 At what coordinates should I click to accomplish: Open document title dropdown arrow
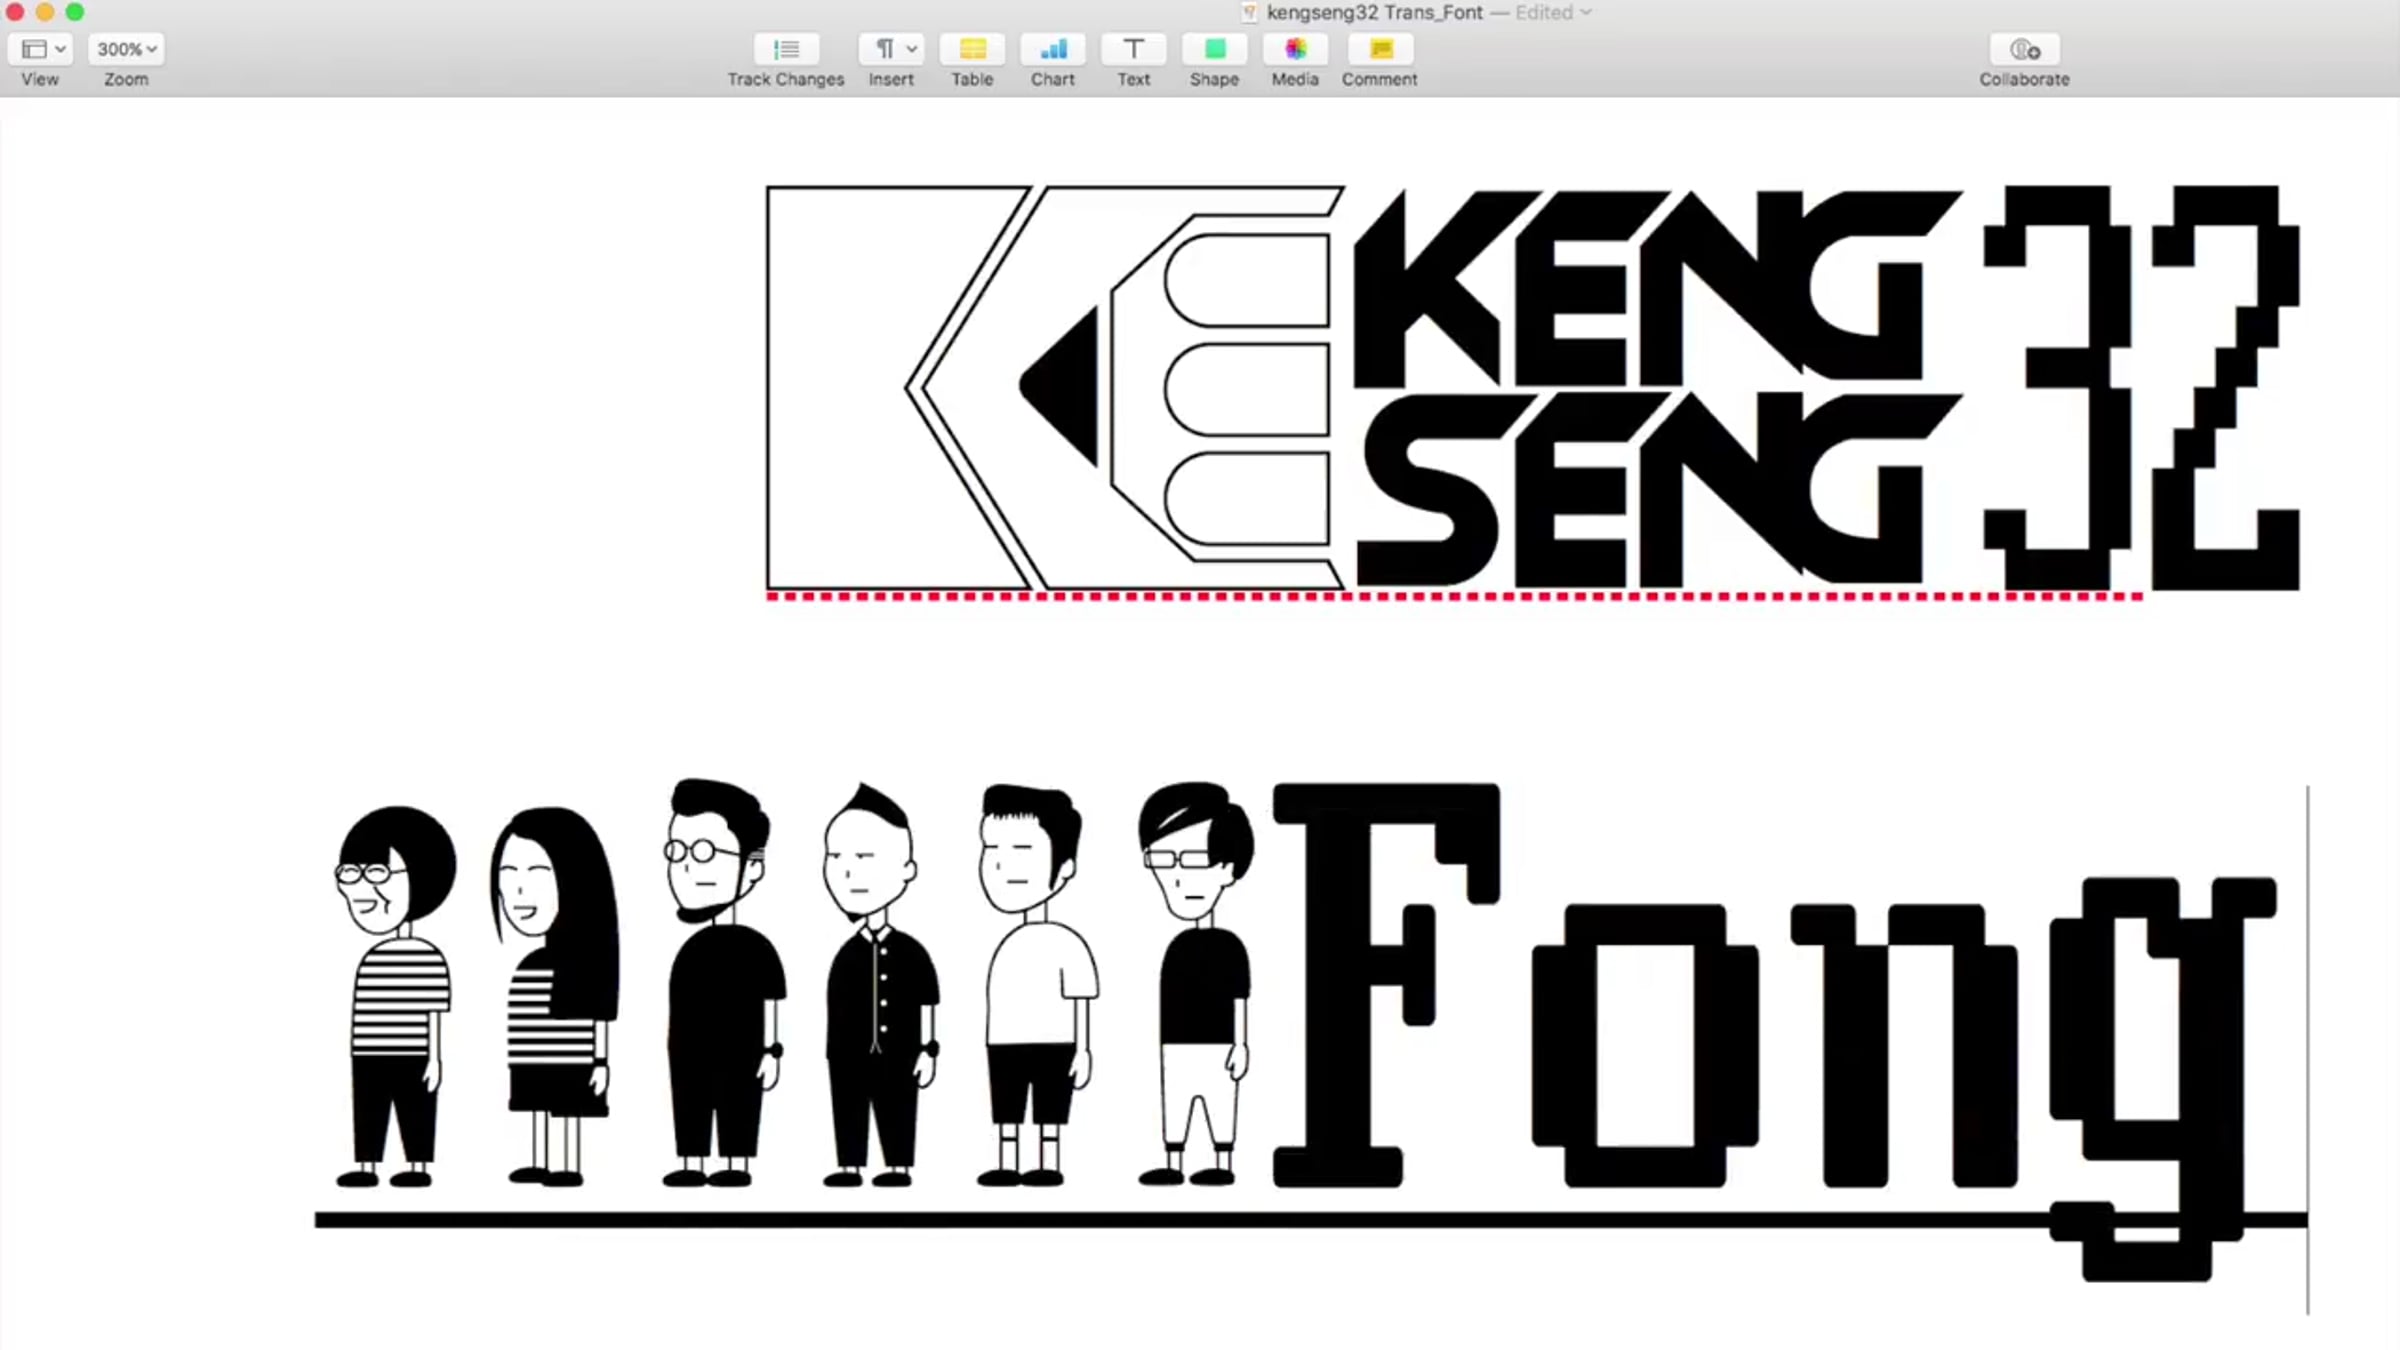pos(1587,13)
